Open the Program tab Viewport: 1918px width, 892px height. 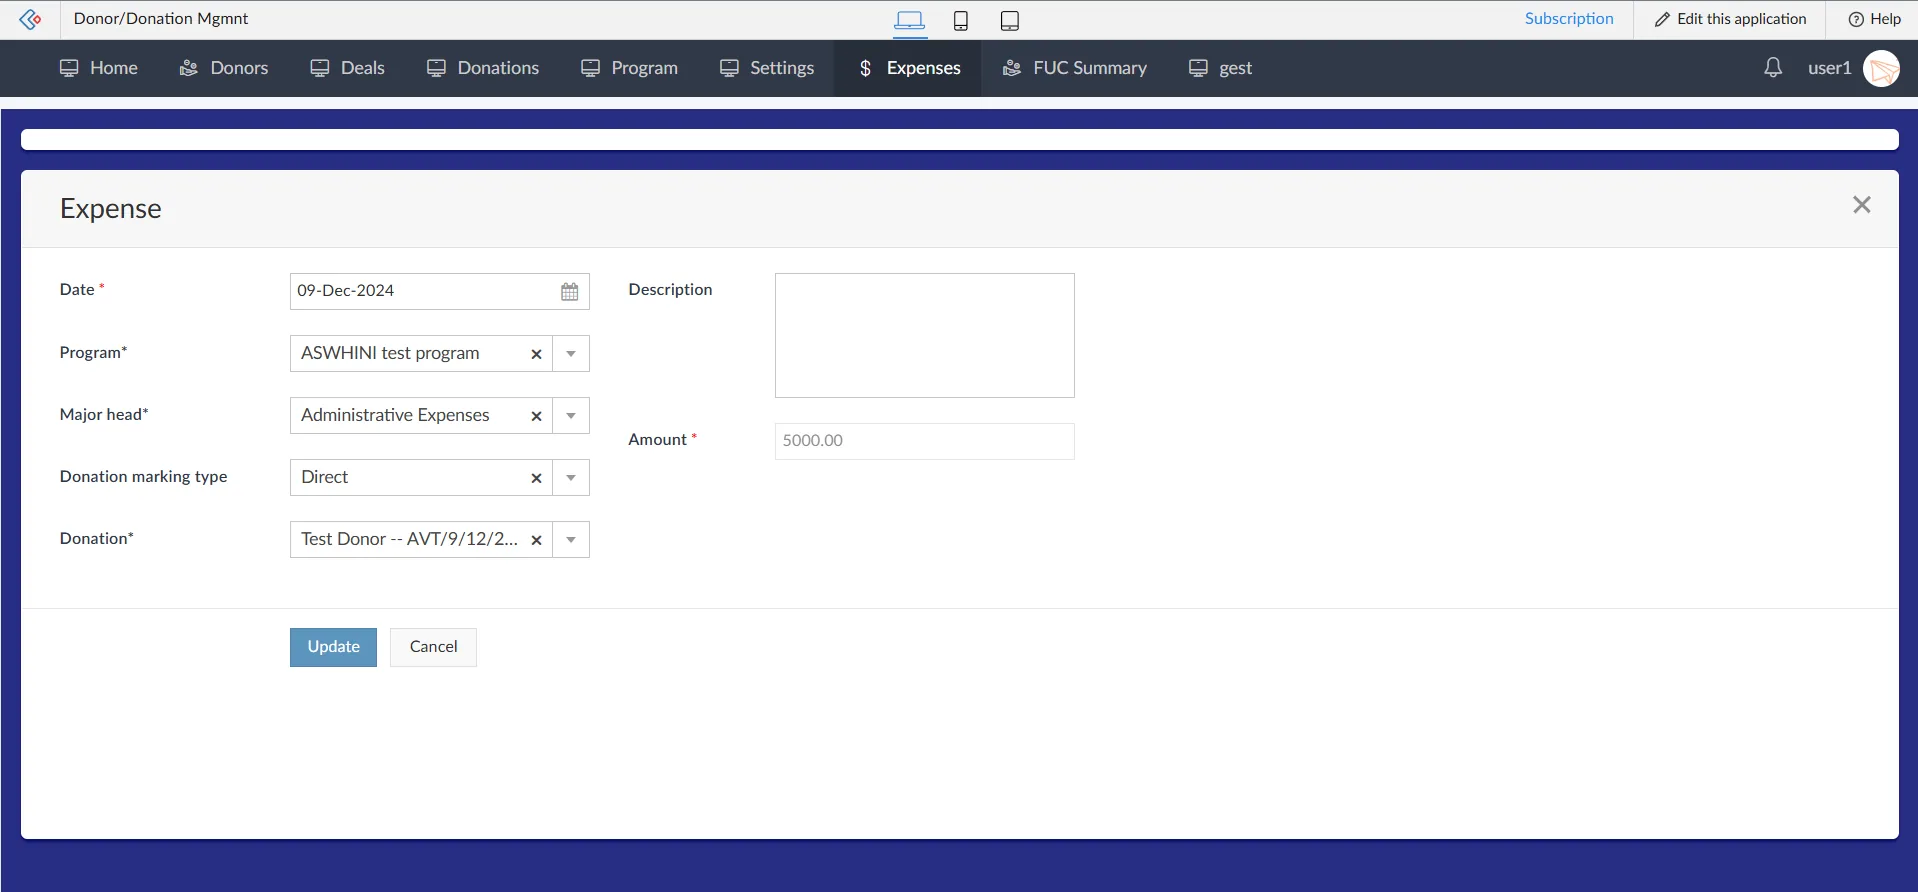click(x=629, y=68)
